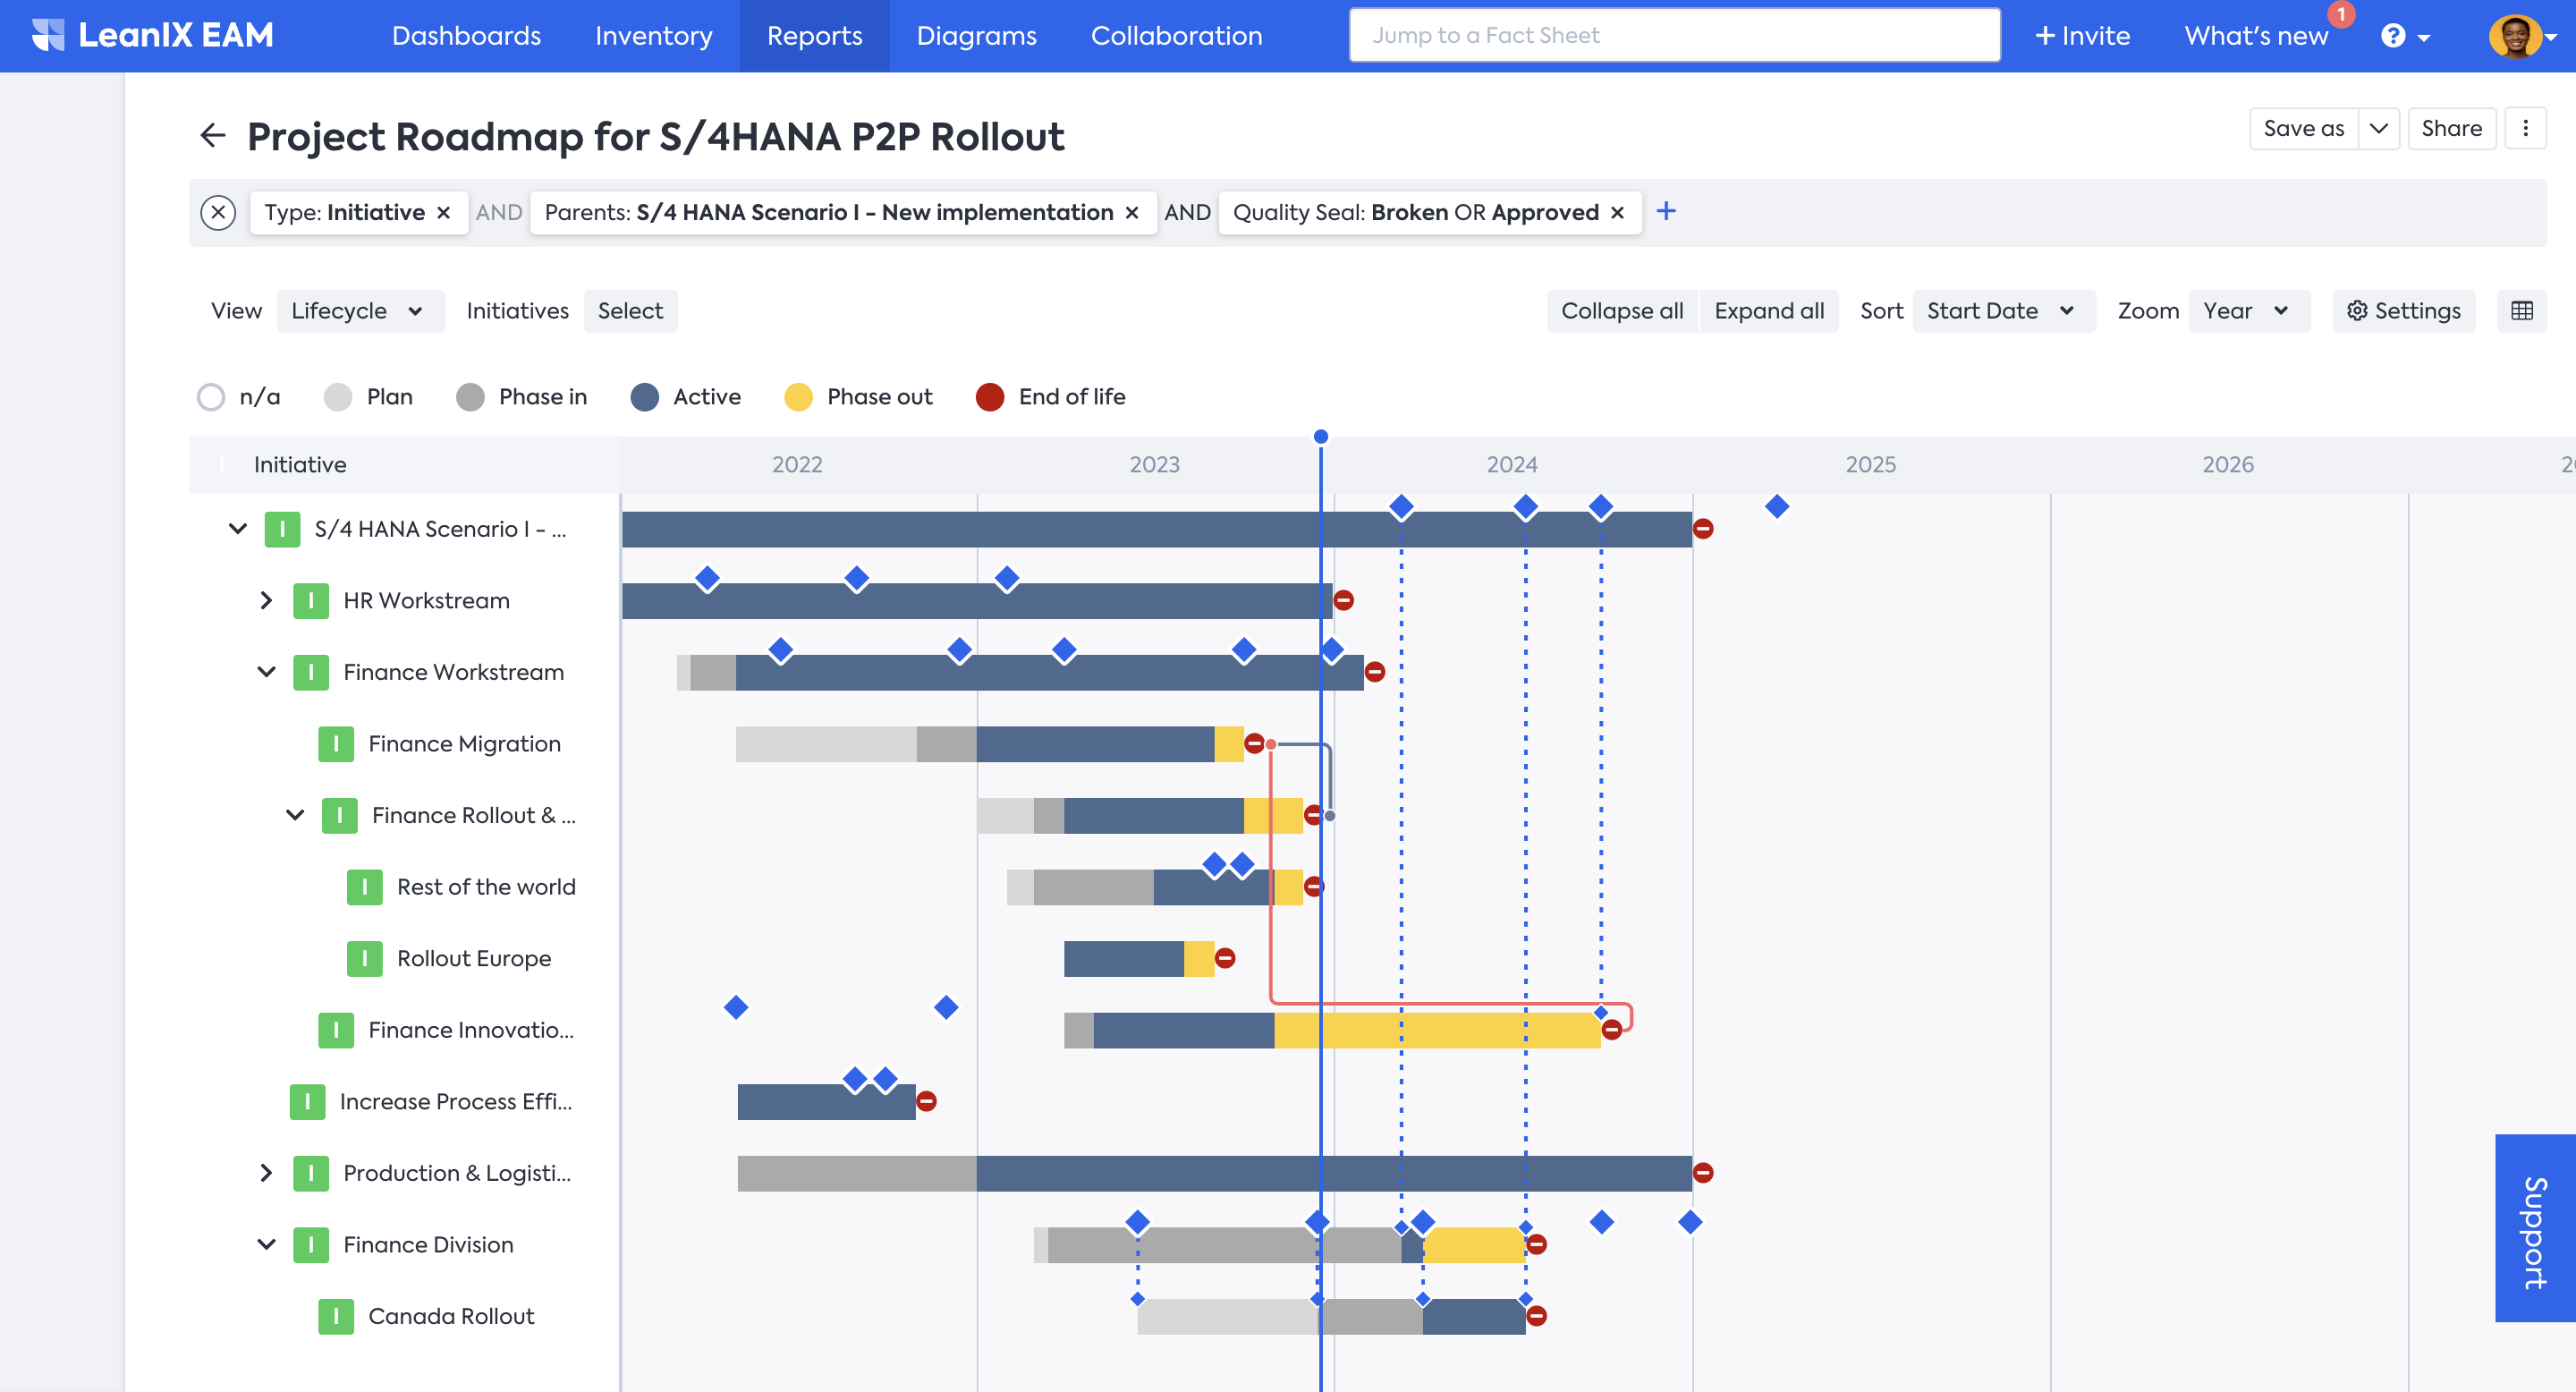The image size is (2576, 1392).
Task: Click end-of-life marker on Production & Logistics bar
Action: tap(1703, 1173)
